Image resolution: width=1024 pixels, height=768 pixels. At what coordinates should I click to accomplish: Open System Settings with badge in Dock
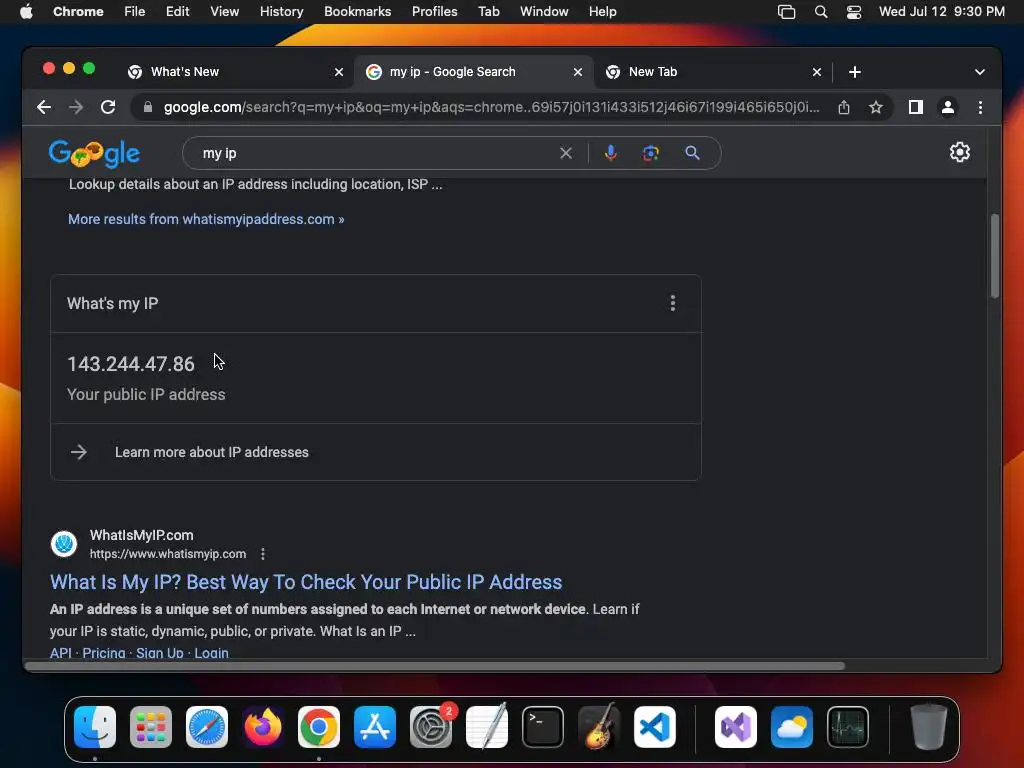click(x=431, y=727)
